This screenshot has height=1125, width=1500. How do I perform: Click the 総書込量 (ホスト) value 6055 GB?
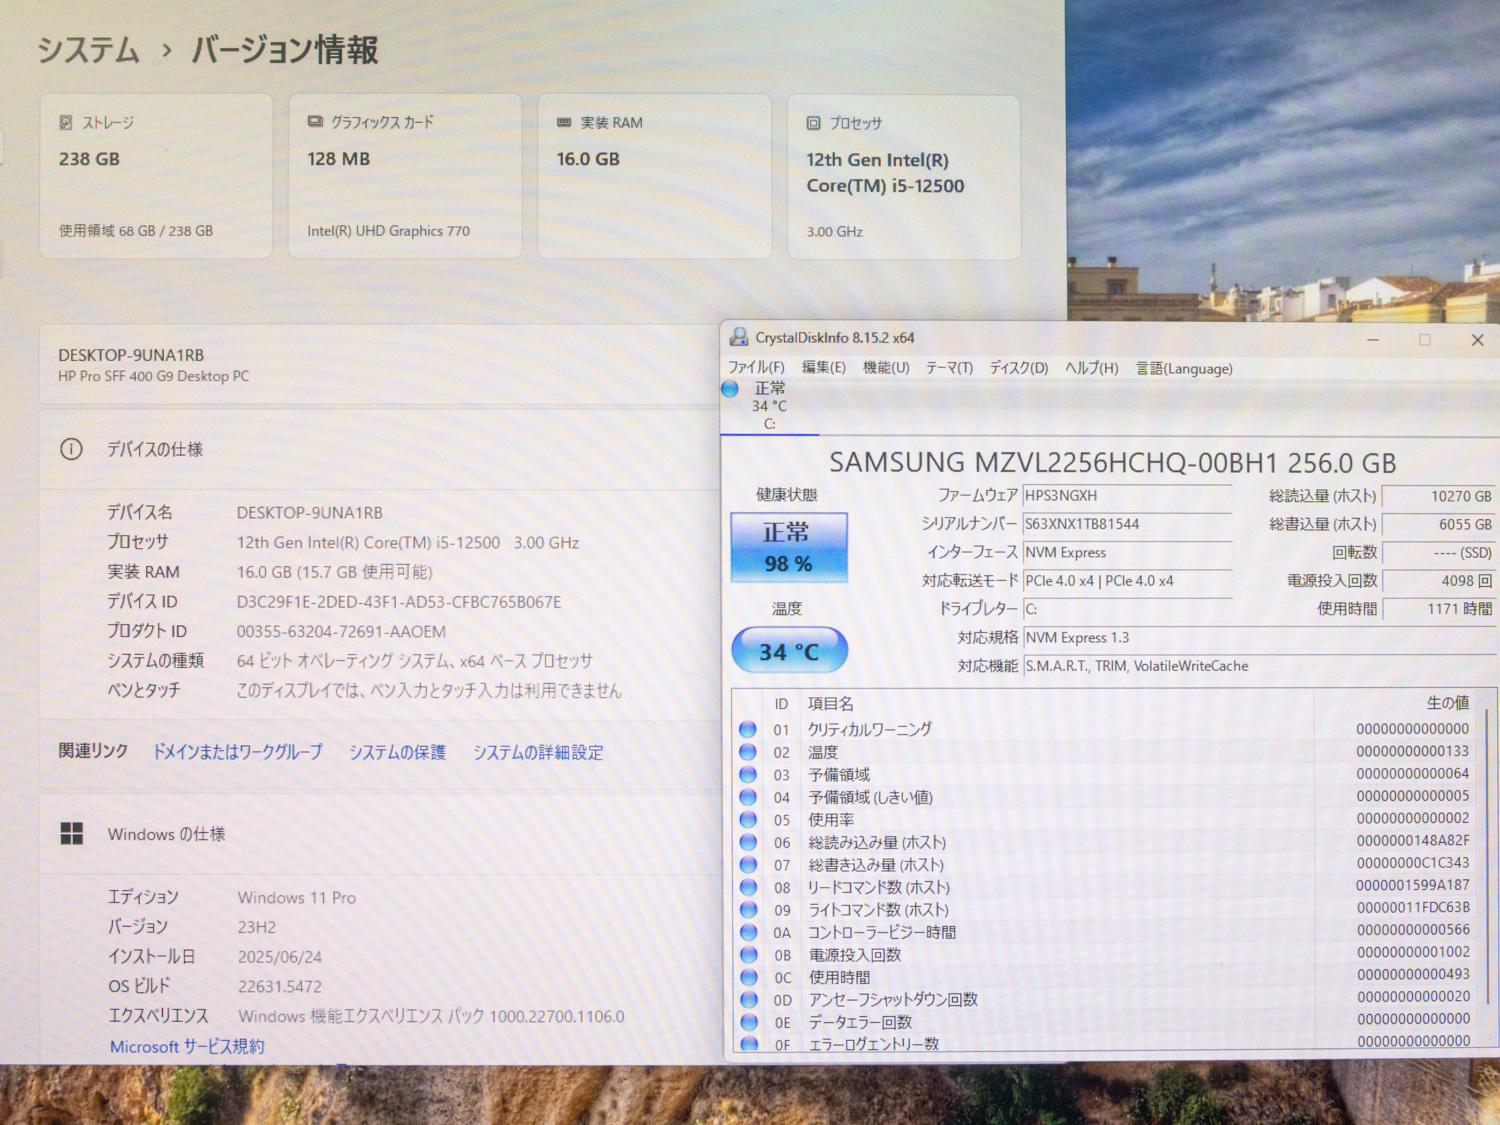pyautogui.click(x=1439, y=524)
